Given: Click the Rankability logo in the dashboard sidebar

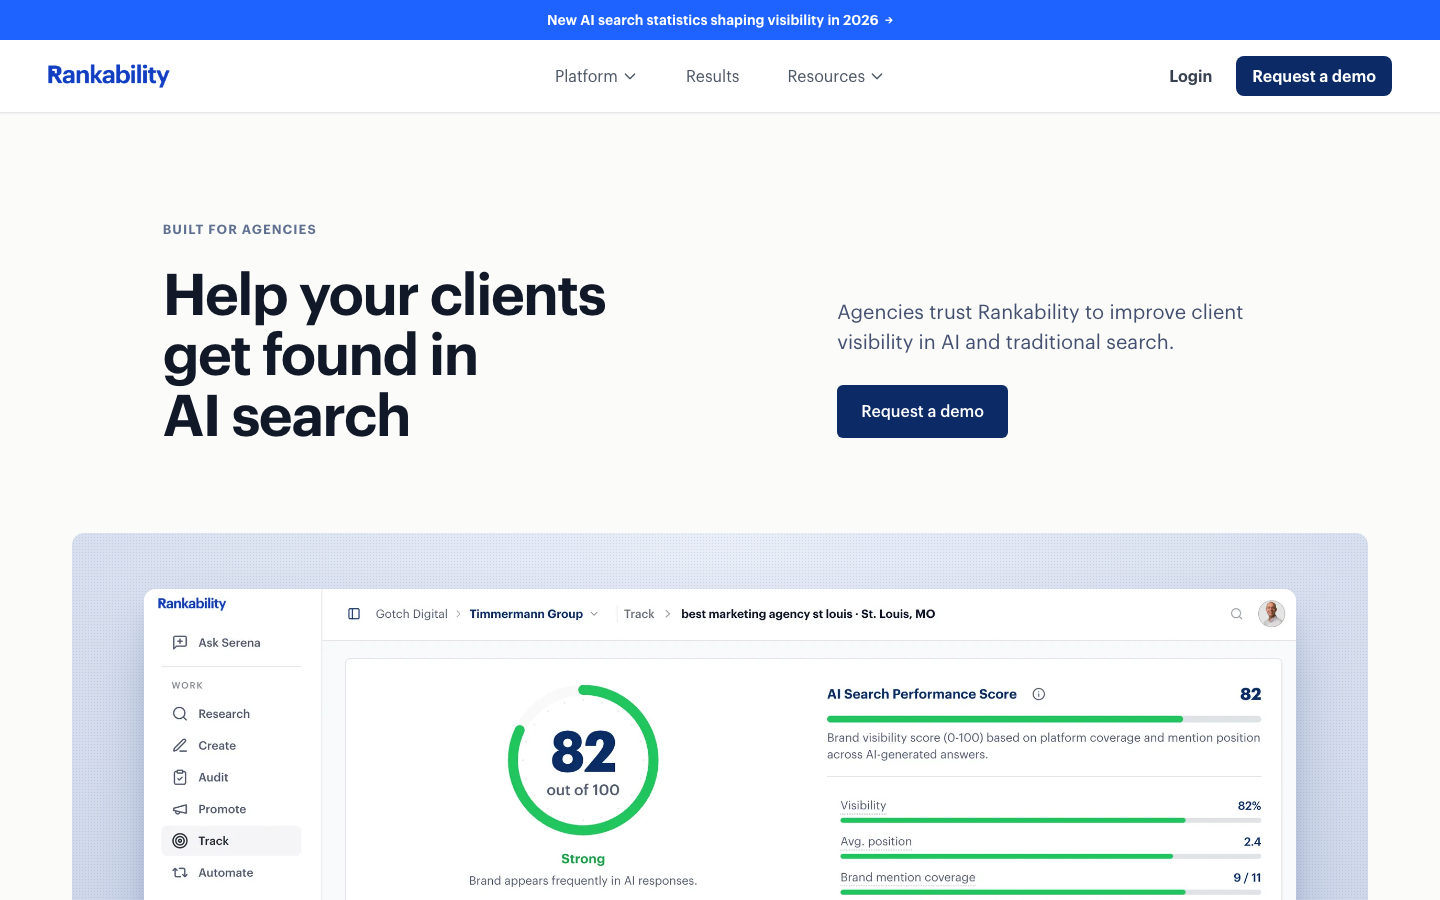Looking at the screenshot, I should click(192, 603).
